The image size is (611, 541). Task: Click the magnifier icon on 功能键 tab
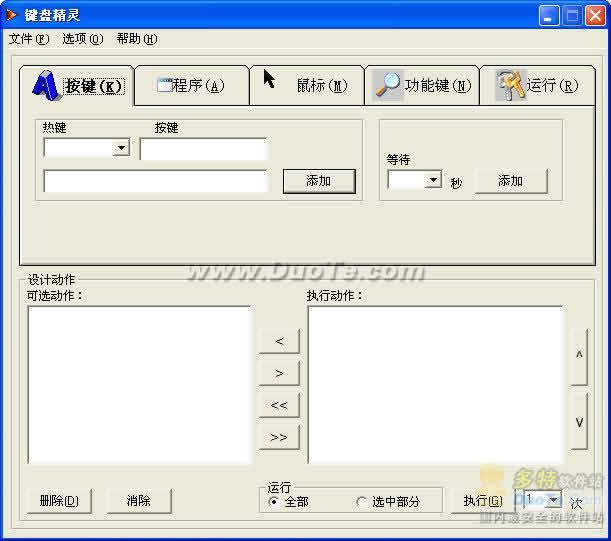pos(388,85)
